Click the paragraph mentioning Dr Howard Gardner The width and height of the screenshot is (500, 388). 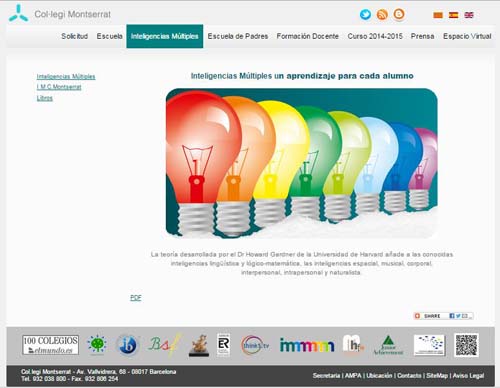302,263
